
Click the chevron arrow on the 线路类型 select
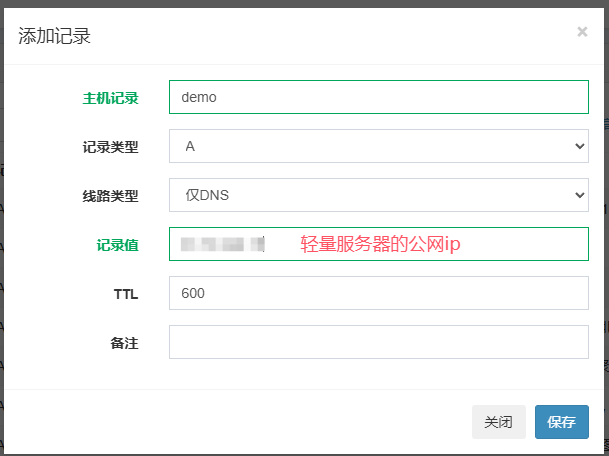(x=578, y=195)
